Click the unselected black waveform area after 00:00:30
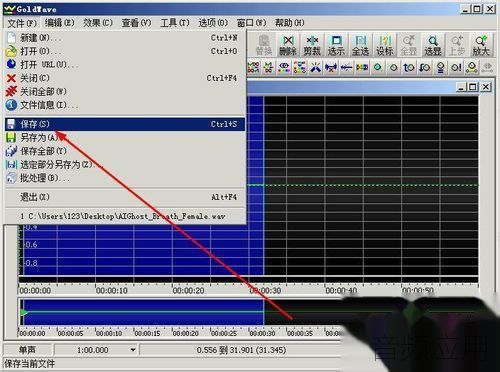 [x=371, y=185]
